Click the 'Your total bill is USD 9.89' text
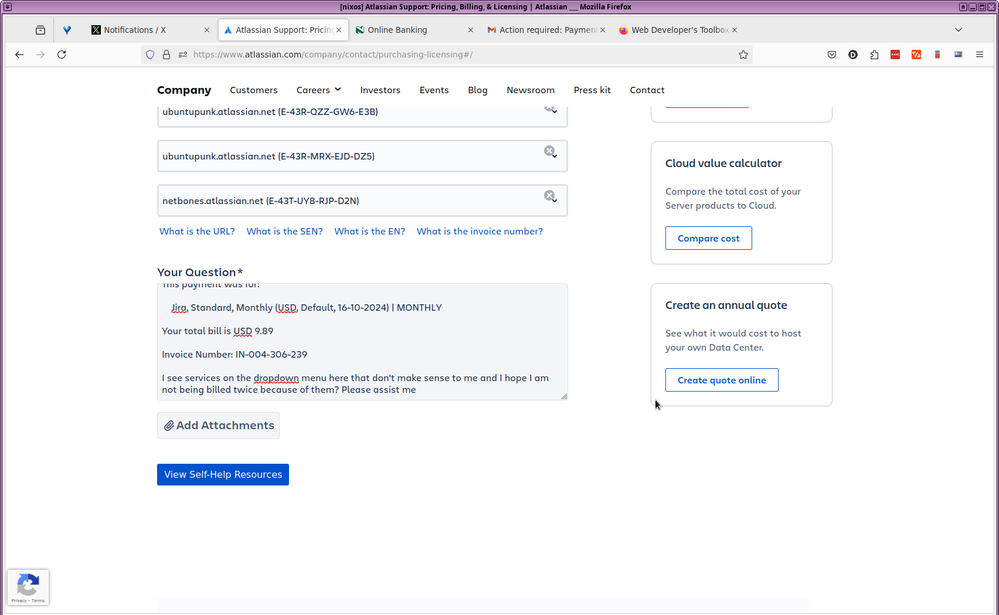Viewport: 999px width, 615px height. [217, 331]
